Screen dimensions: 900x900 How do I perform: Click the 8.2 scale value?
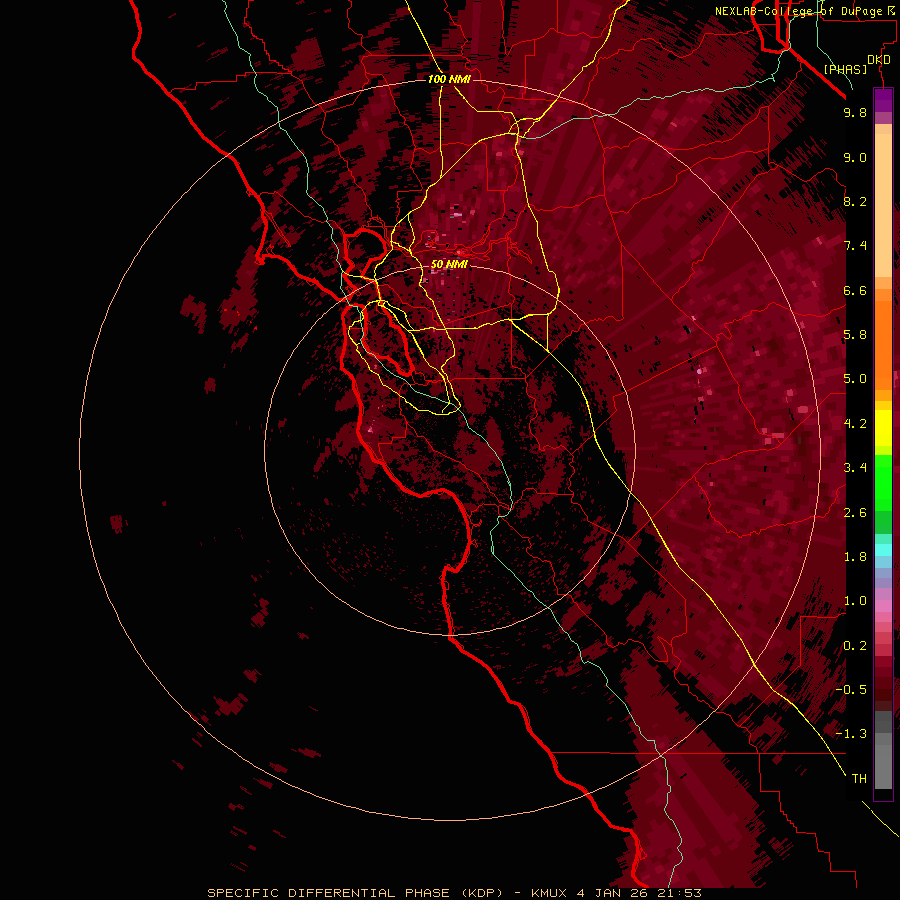[855, 201]
